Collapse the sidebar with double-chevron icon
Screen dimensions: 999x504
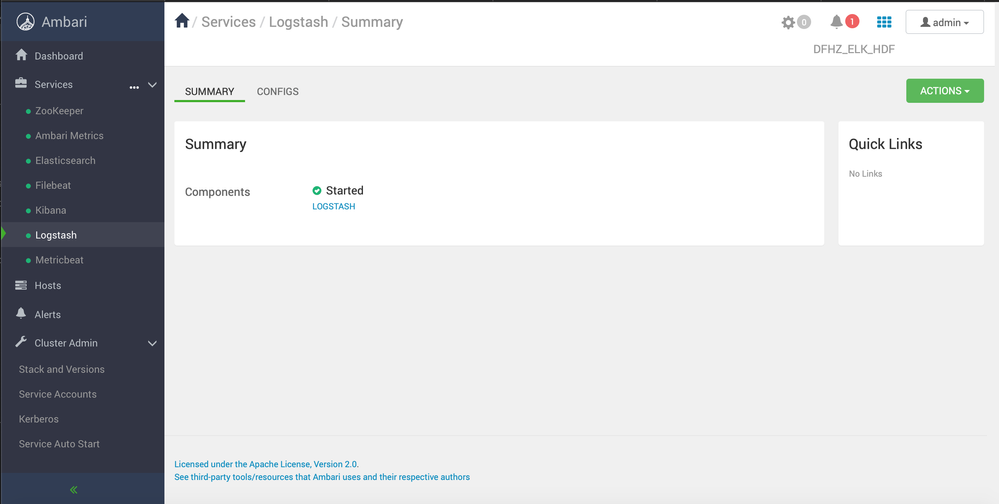click(x=74, y=489)
